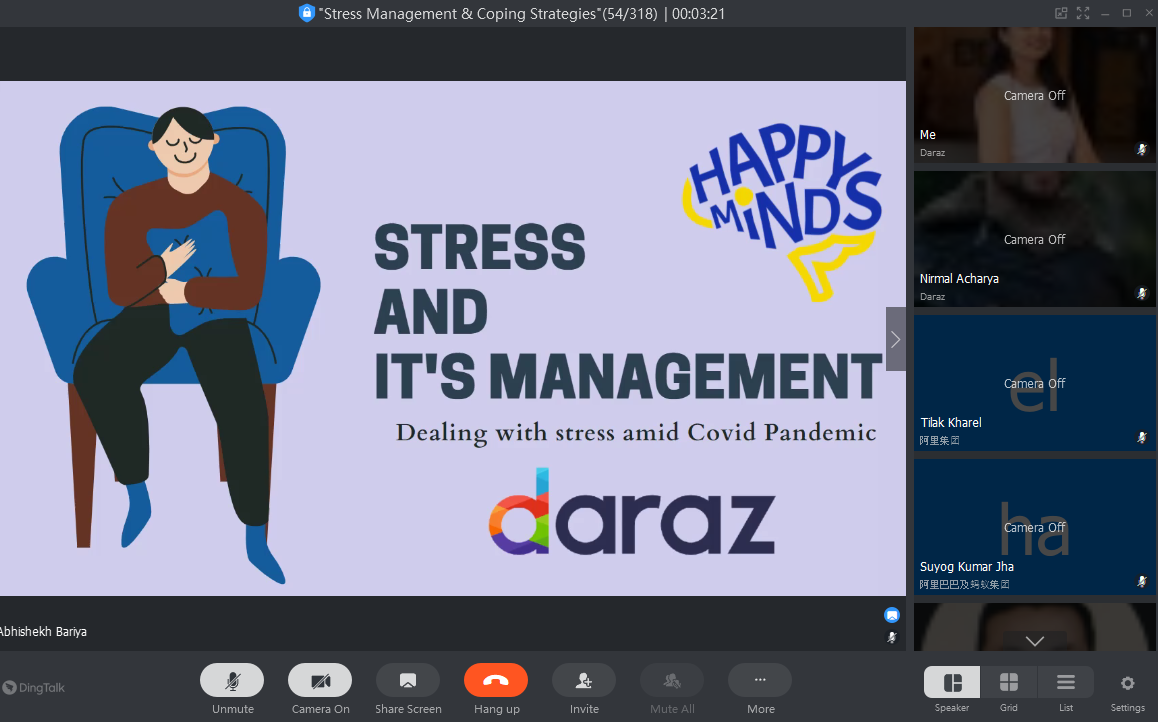Screen dimensions: 1158x722
Task: Unmute the microphone
Action: click(232, 680)
